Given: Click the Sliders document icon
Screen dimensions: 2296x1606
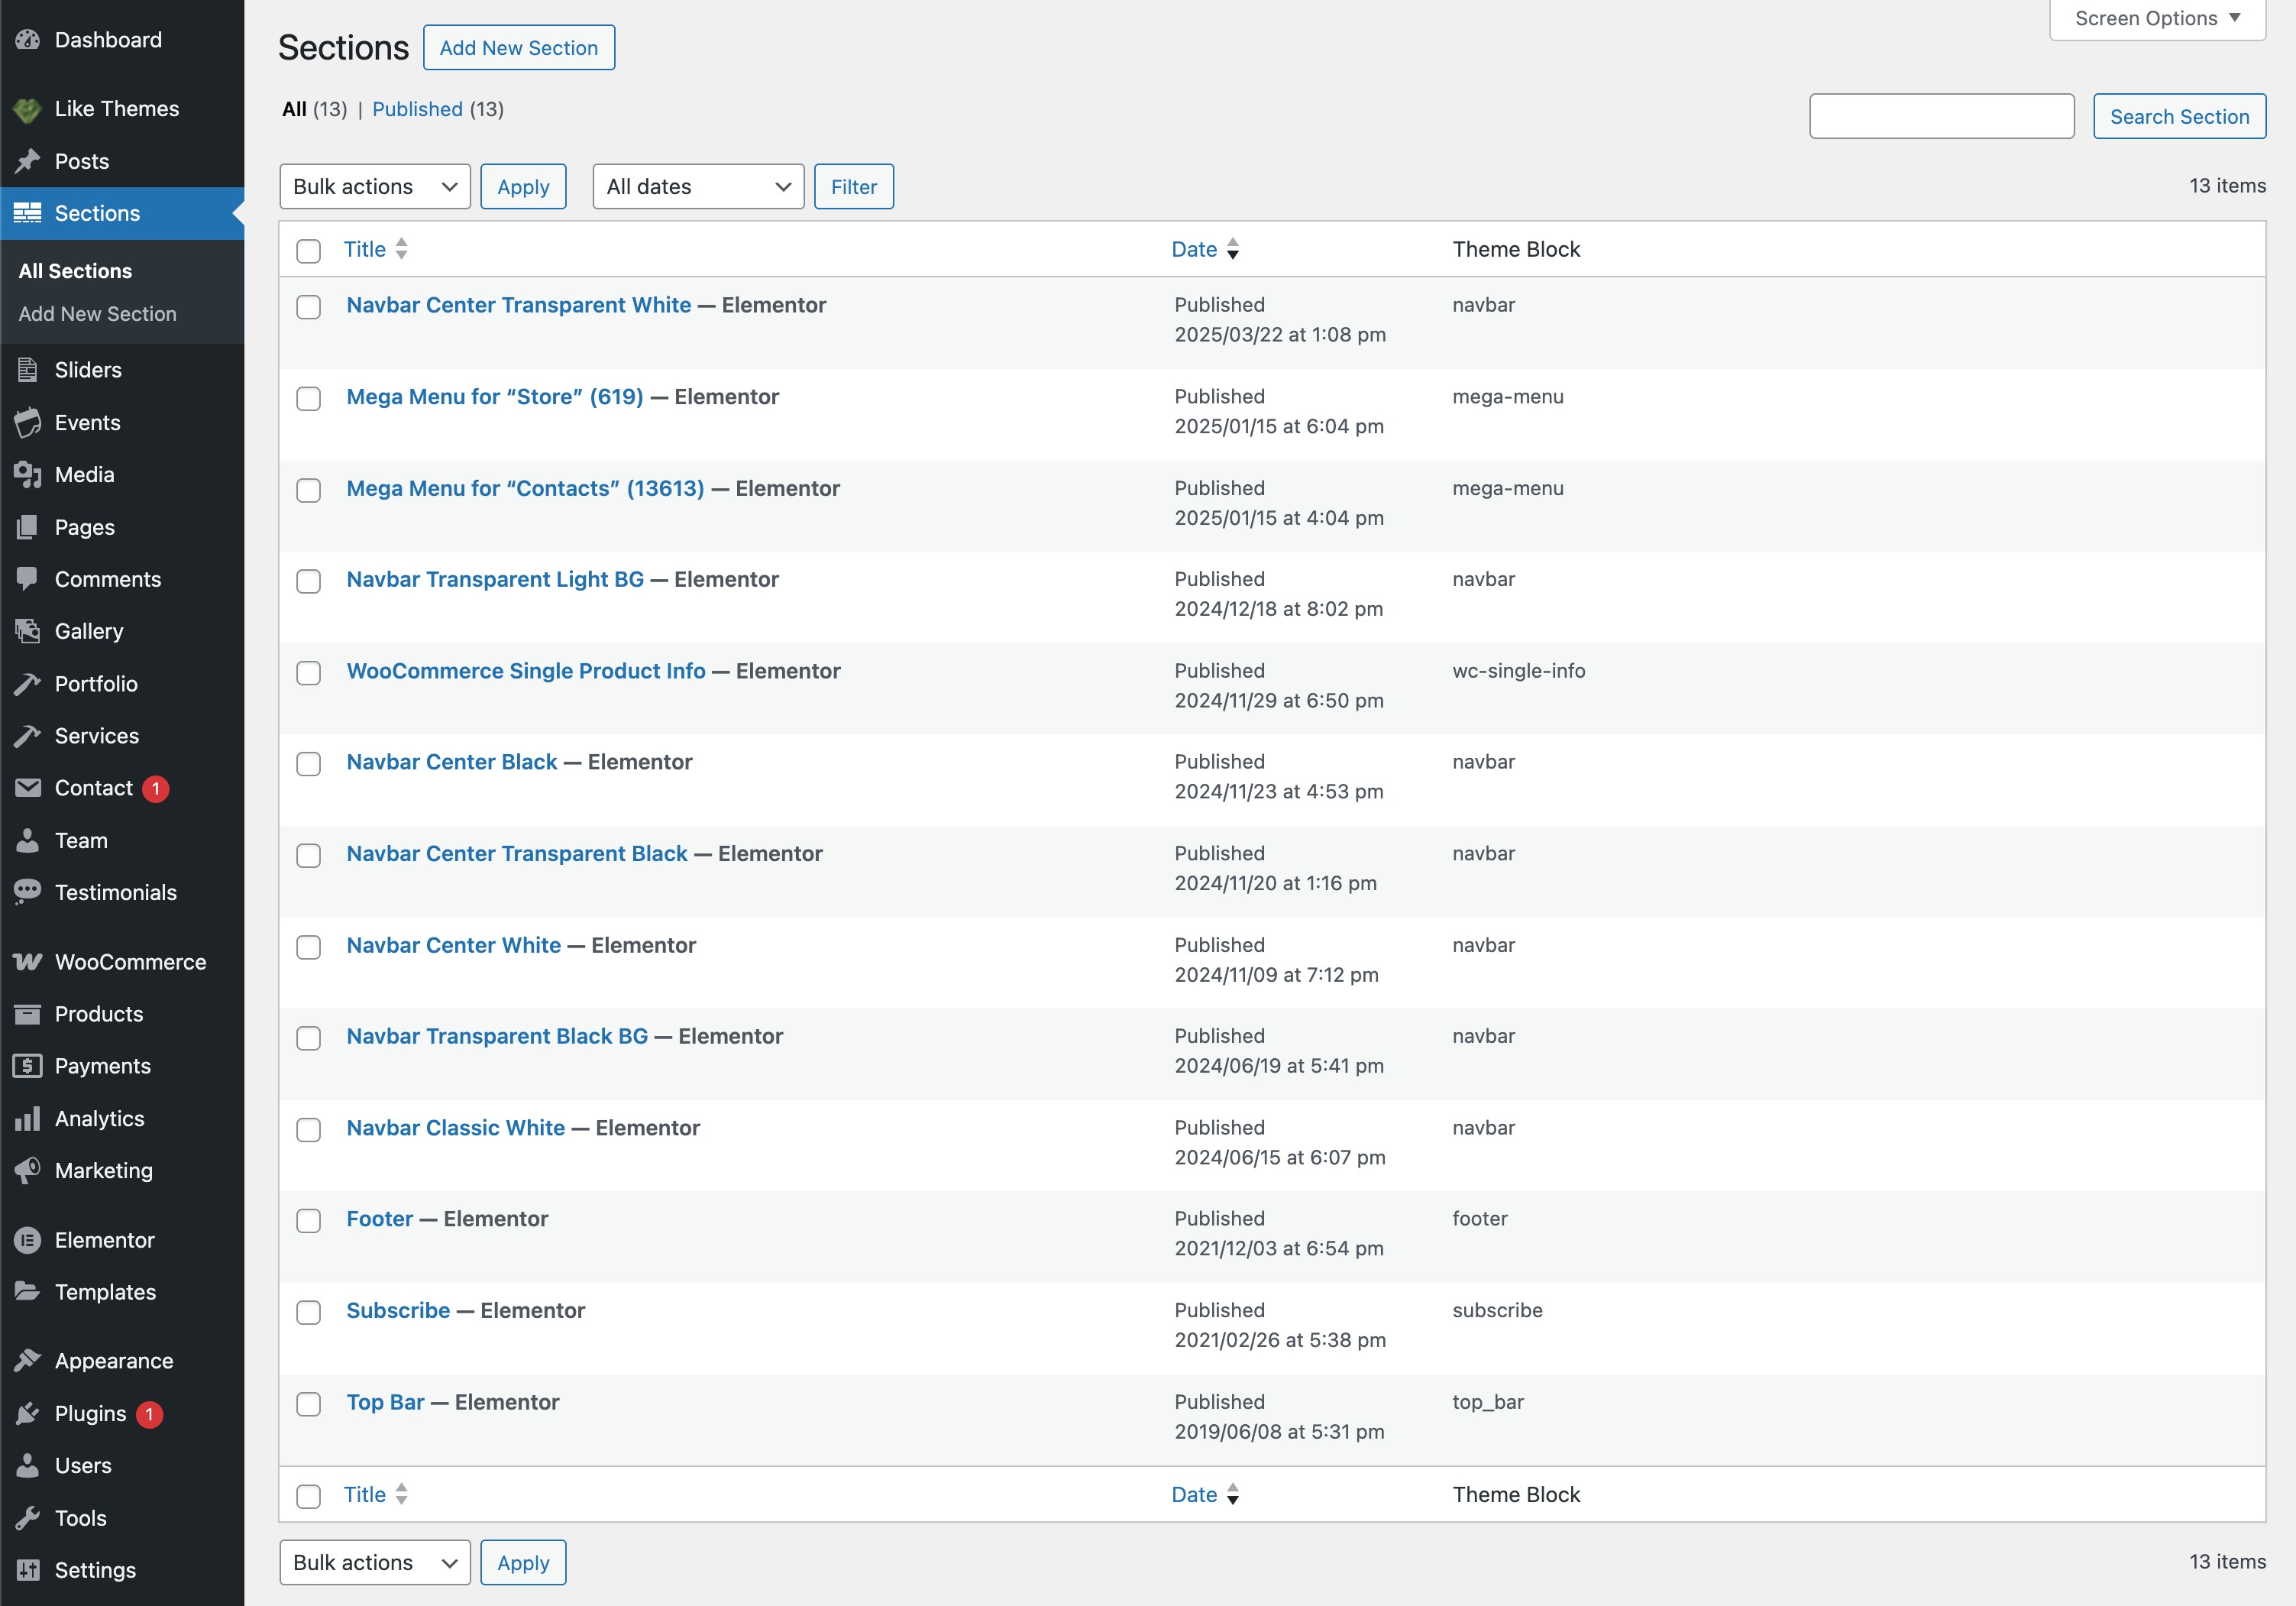Looking at the screenshot, I should pyautogui.click(x=28, y=370).
